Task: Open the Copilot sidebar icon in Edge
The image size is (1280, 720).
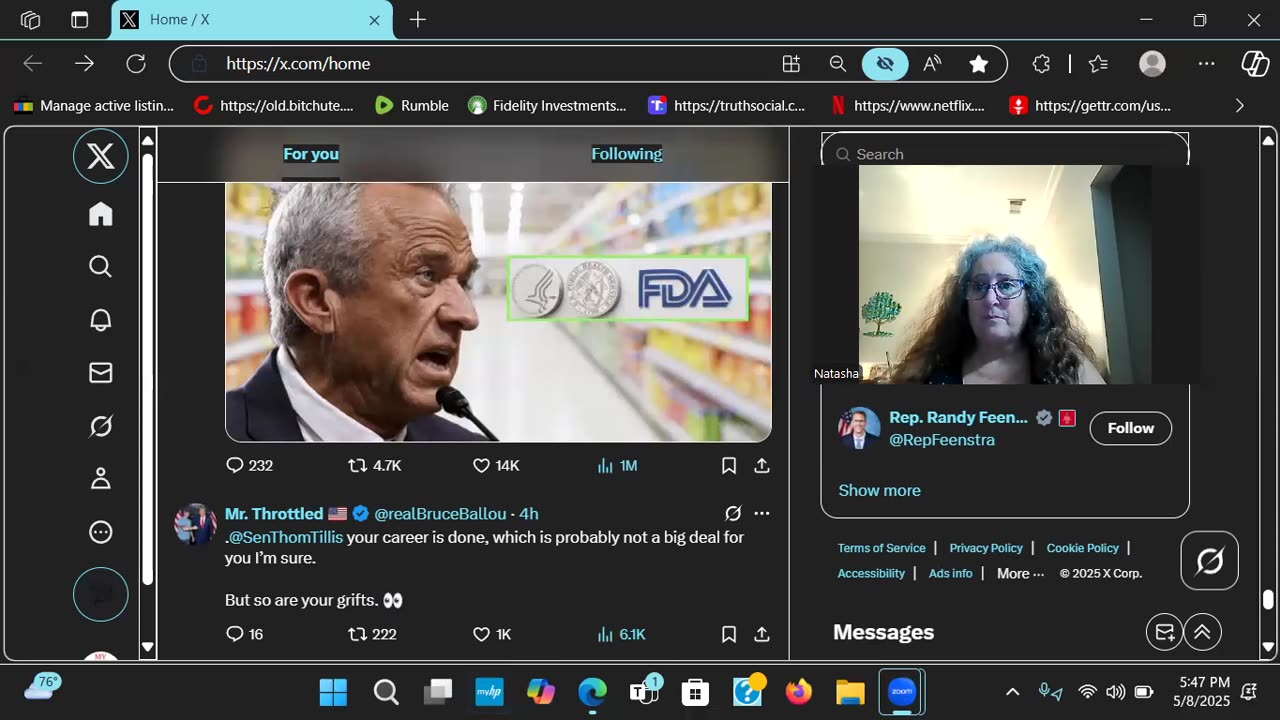Action: pyautogui.click(x=1255, y=64)
